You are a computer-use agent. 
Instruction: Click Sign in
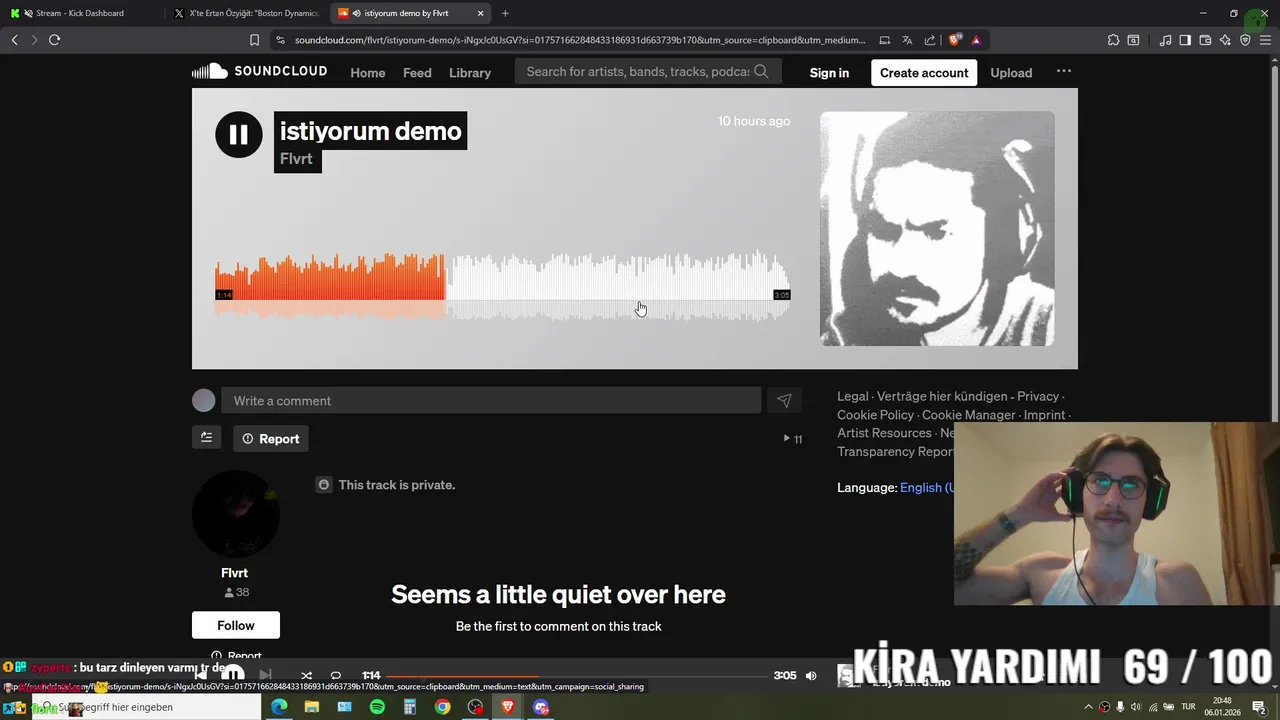point(829,73)
